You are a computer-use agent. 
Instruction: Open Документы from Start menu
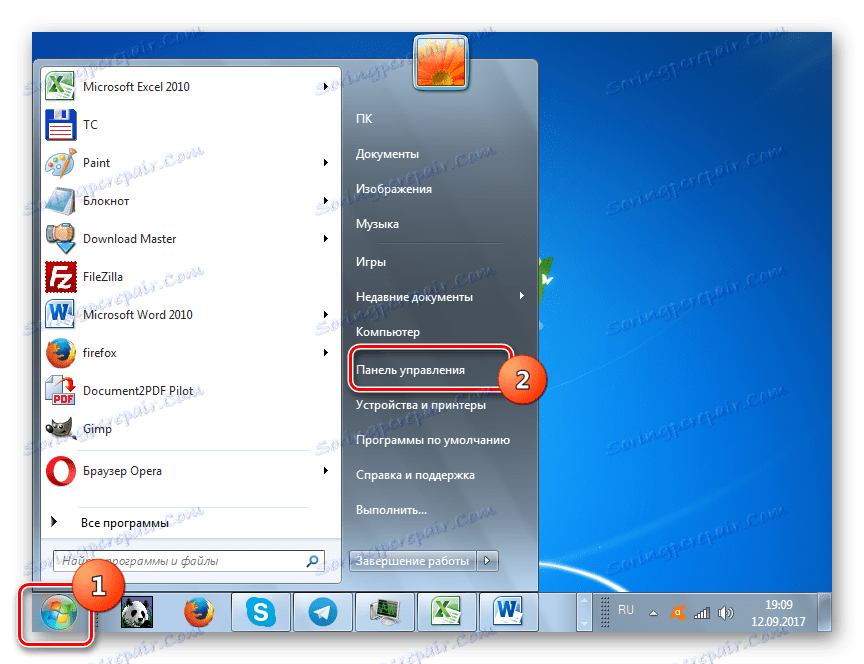pos(387,154)
